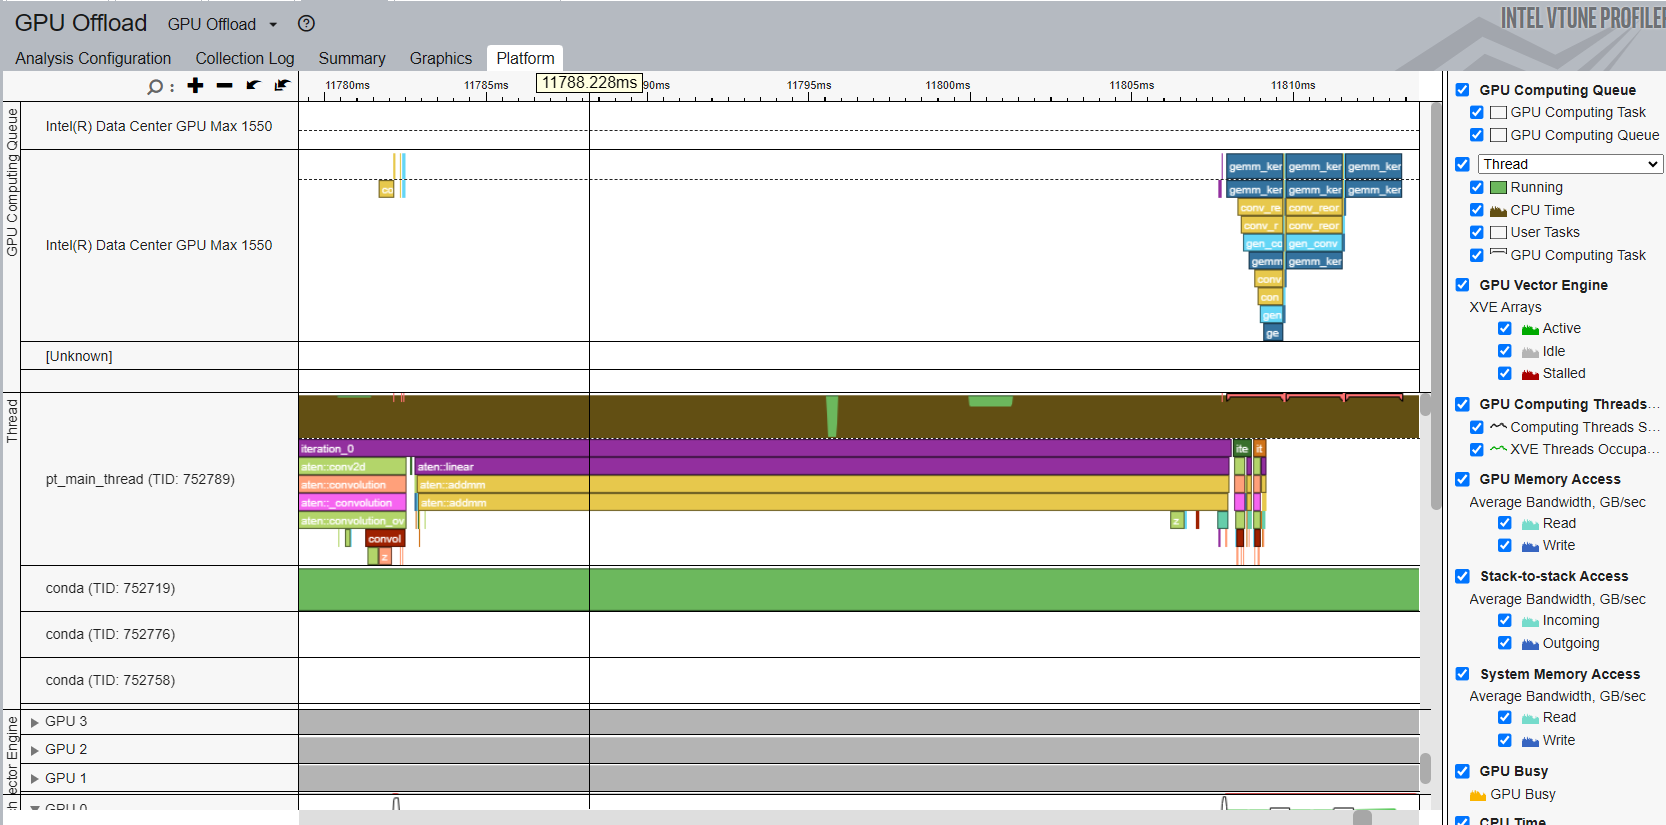The image size is (1666, 825).
Task: Click the reset zoom icon
Action: tap(282, 86)
